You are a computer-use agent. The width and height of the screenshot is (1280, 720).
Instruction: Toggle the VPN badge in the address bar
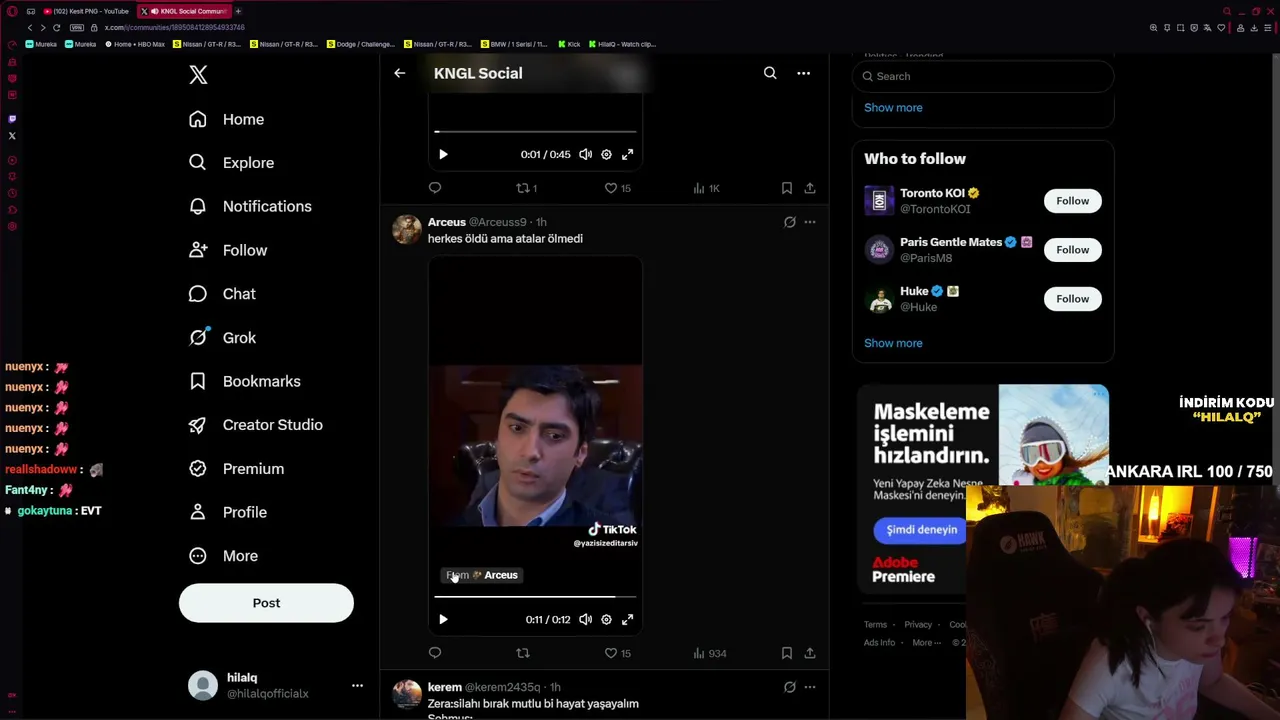(77, 28)
